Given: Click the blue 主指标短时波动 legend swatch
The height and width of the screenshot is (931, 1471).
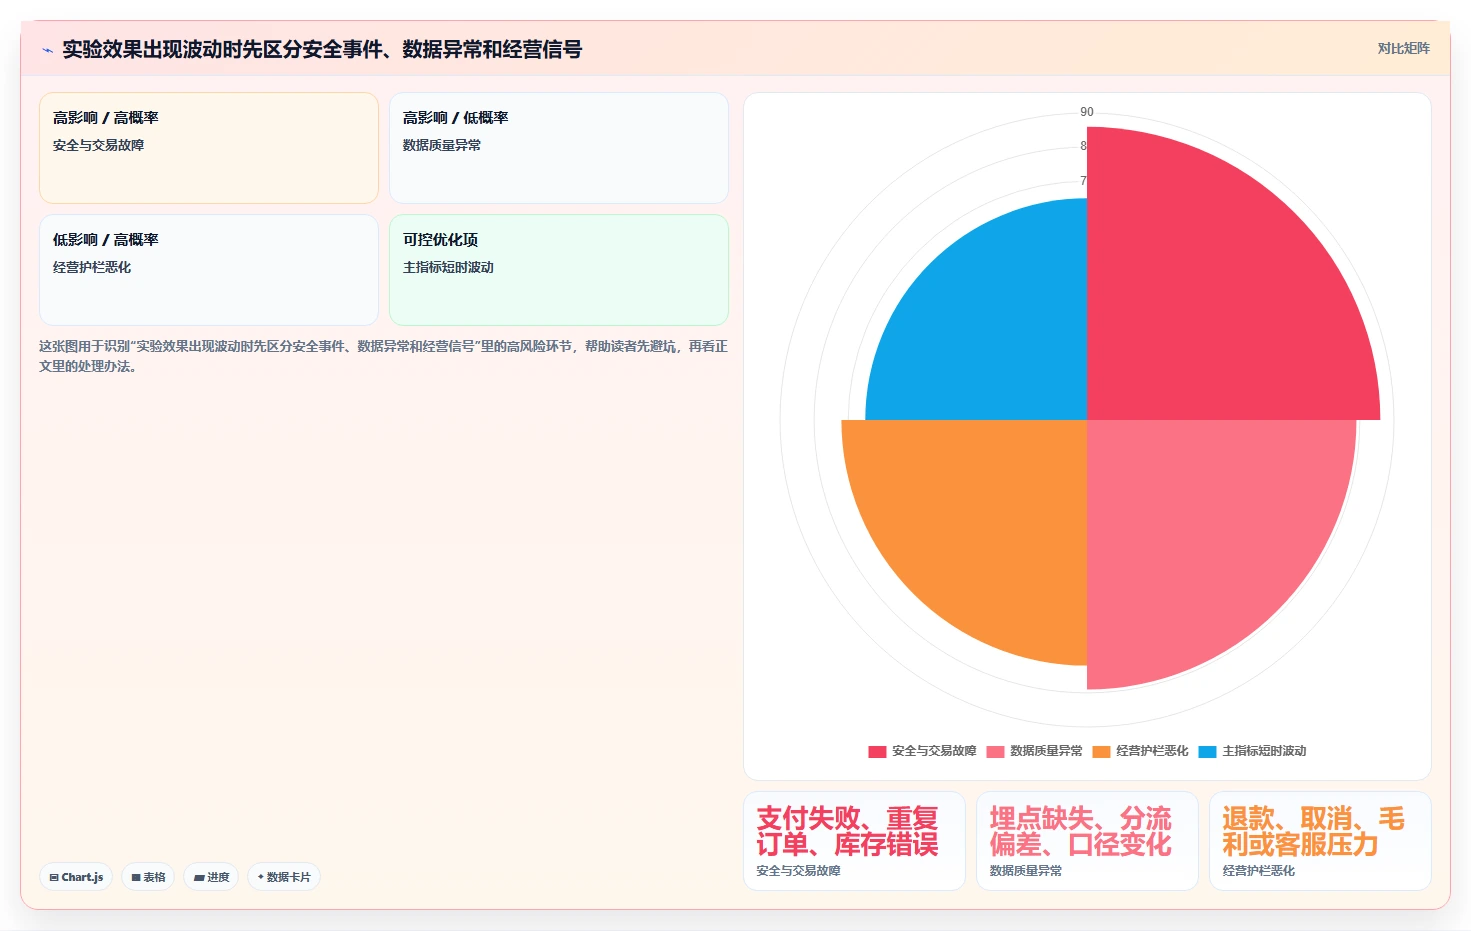Looking at the screenshot, I should (1207, 751).
